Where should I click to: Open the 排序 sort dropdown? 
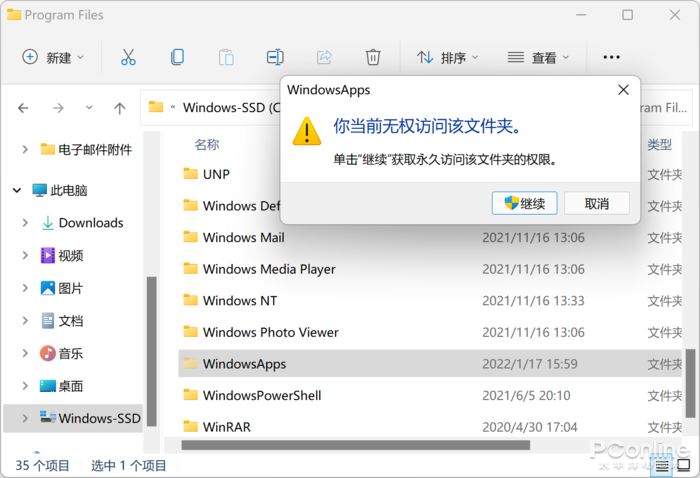[x=447, y=57]
